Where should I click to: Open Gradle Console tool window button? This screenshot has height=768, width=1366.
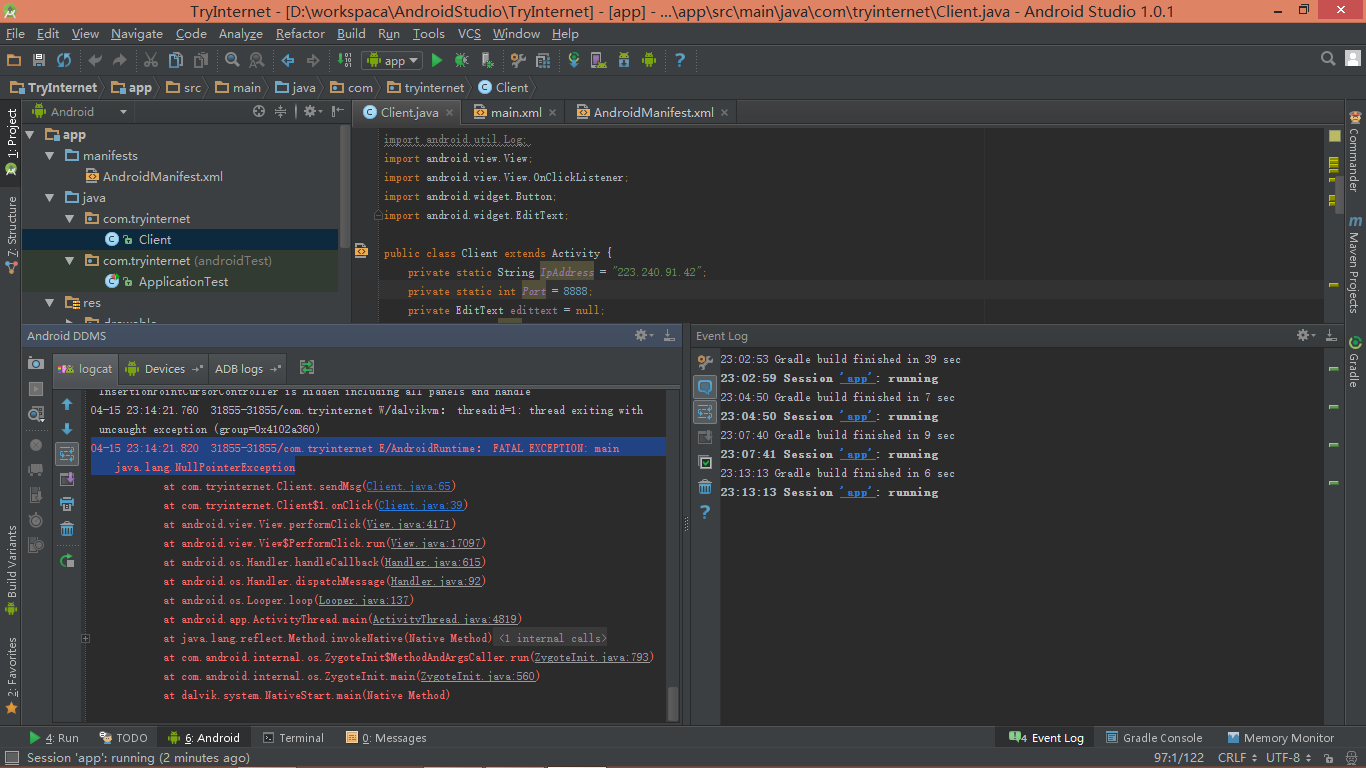(1152, 738)
